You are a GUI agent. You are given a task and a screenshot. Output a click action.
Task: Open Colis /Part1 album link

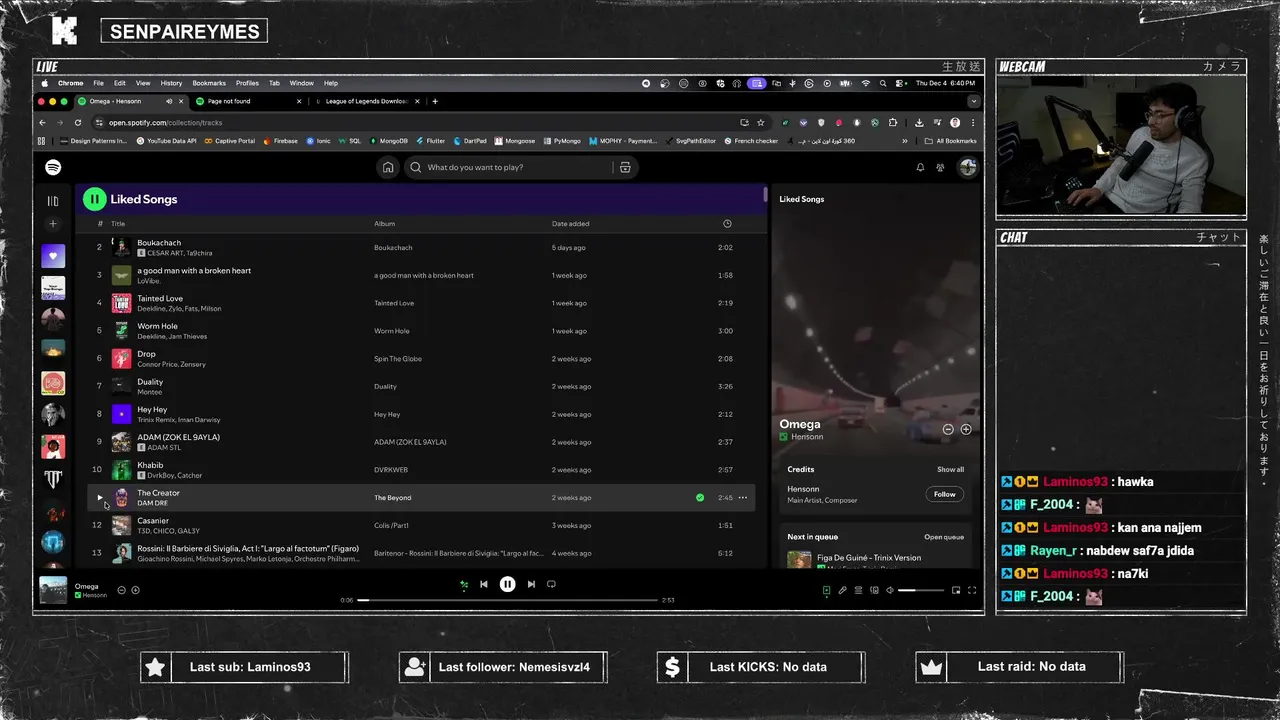[391, 526]
